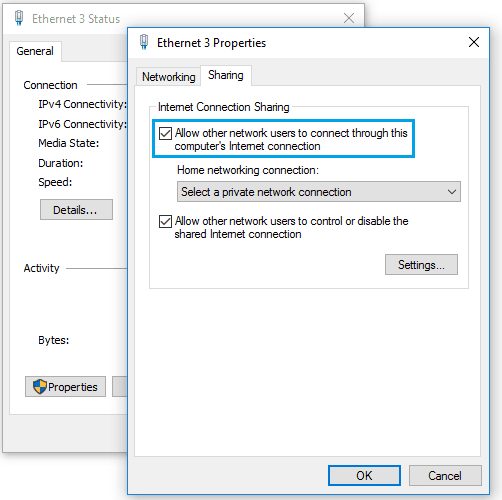Click the shield icon on Properties button
This screenshot has height=500, width=502.
click(x=40, y=387)
